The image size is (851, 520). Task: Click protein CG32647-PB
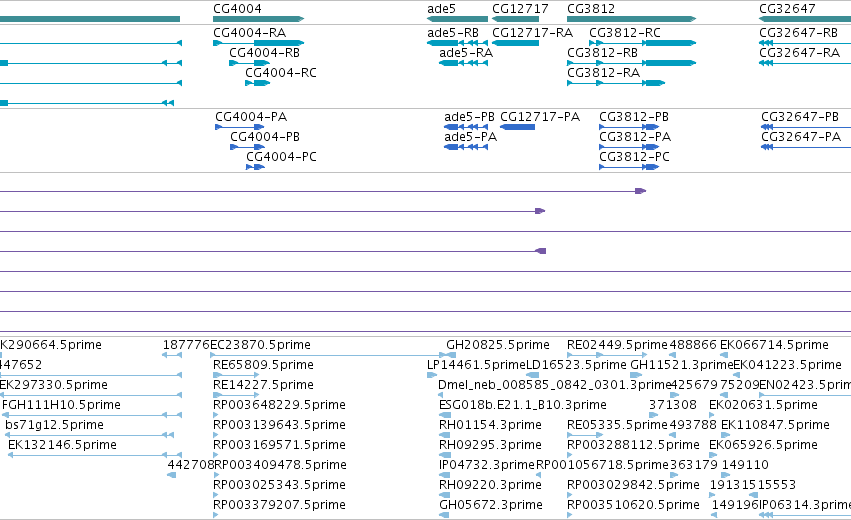[x=799, y=117]
